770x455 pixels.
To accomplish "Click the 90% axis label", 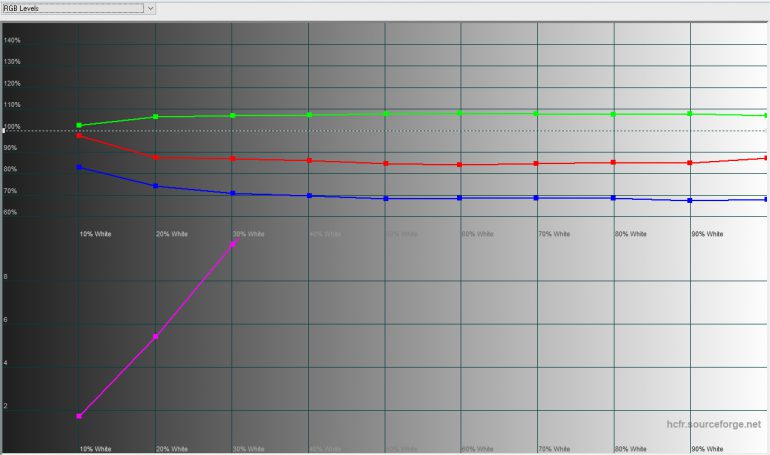I will click(10, 148).
